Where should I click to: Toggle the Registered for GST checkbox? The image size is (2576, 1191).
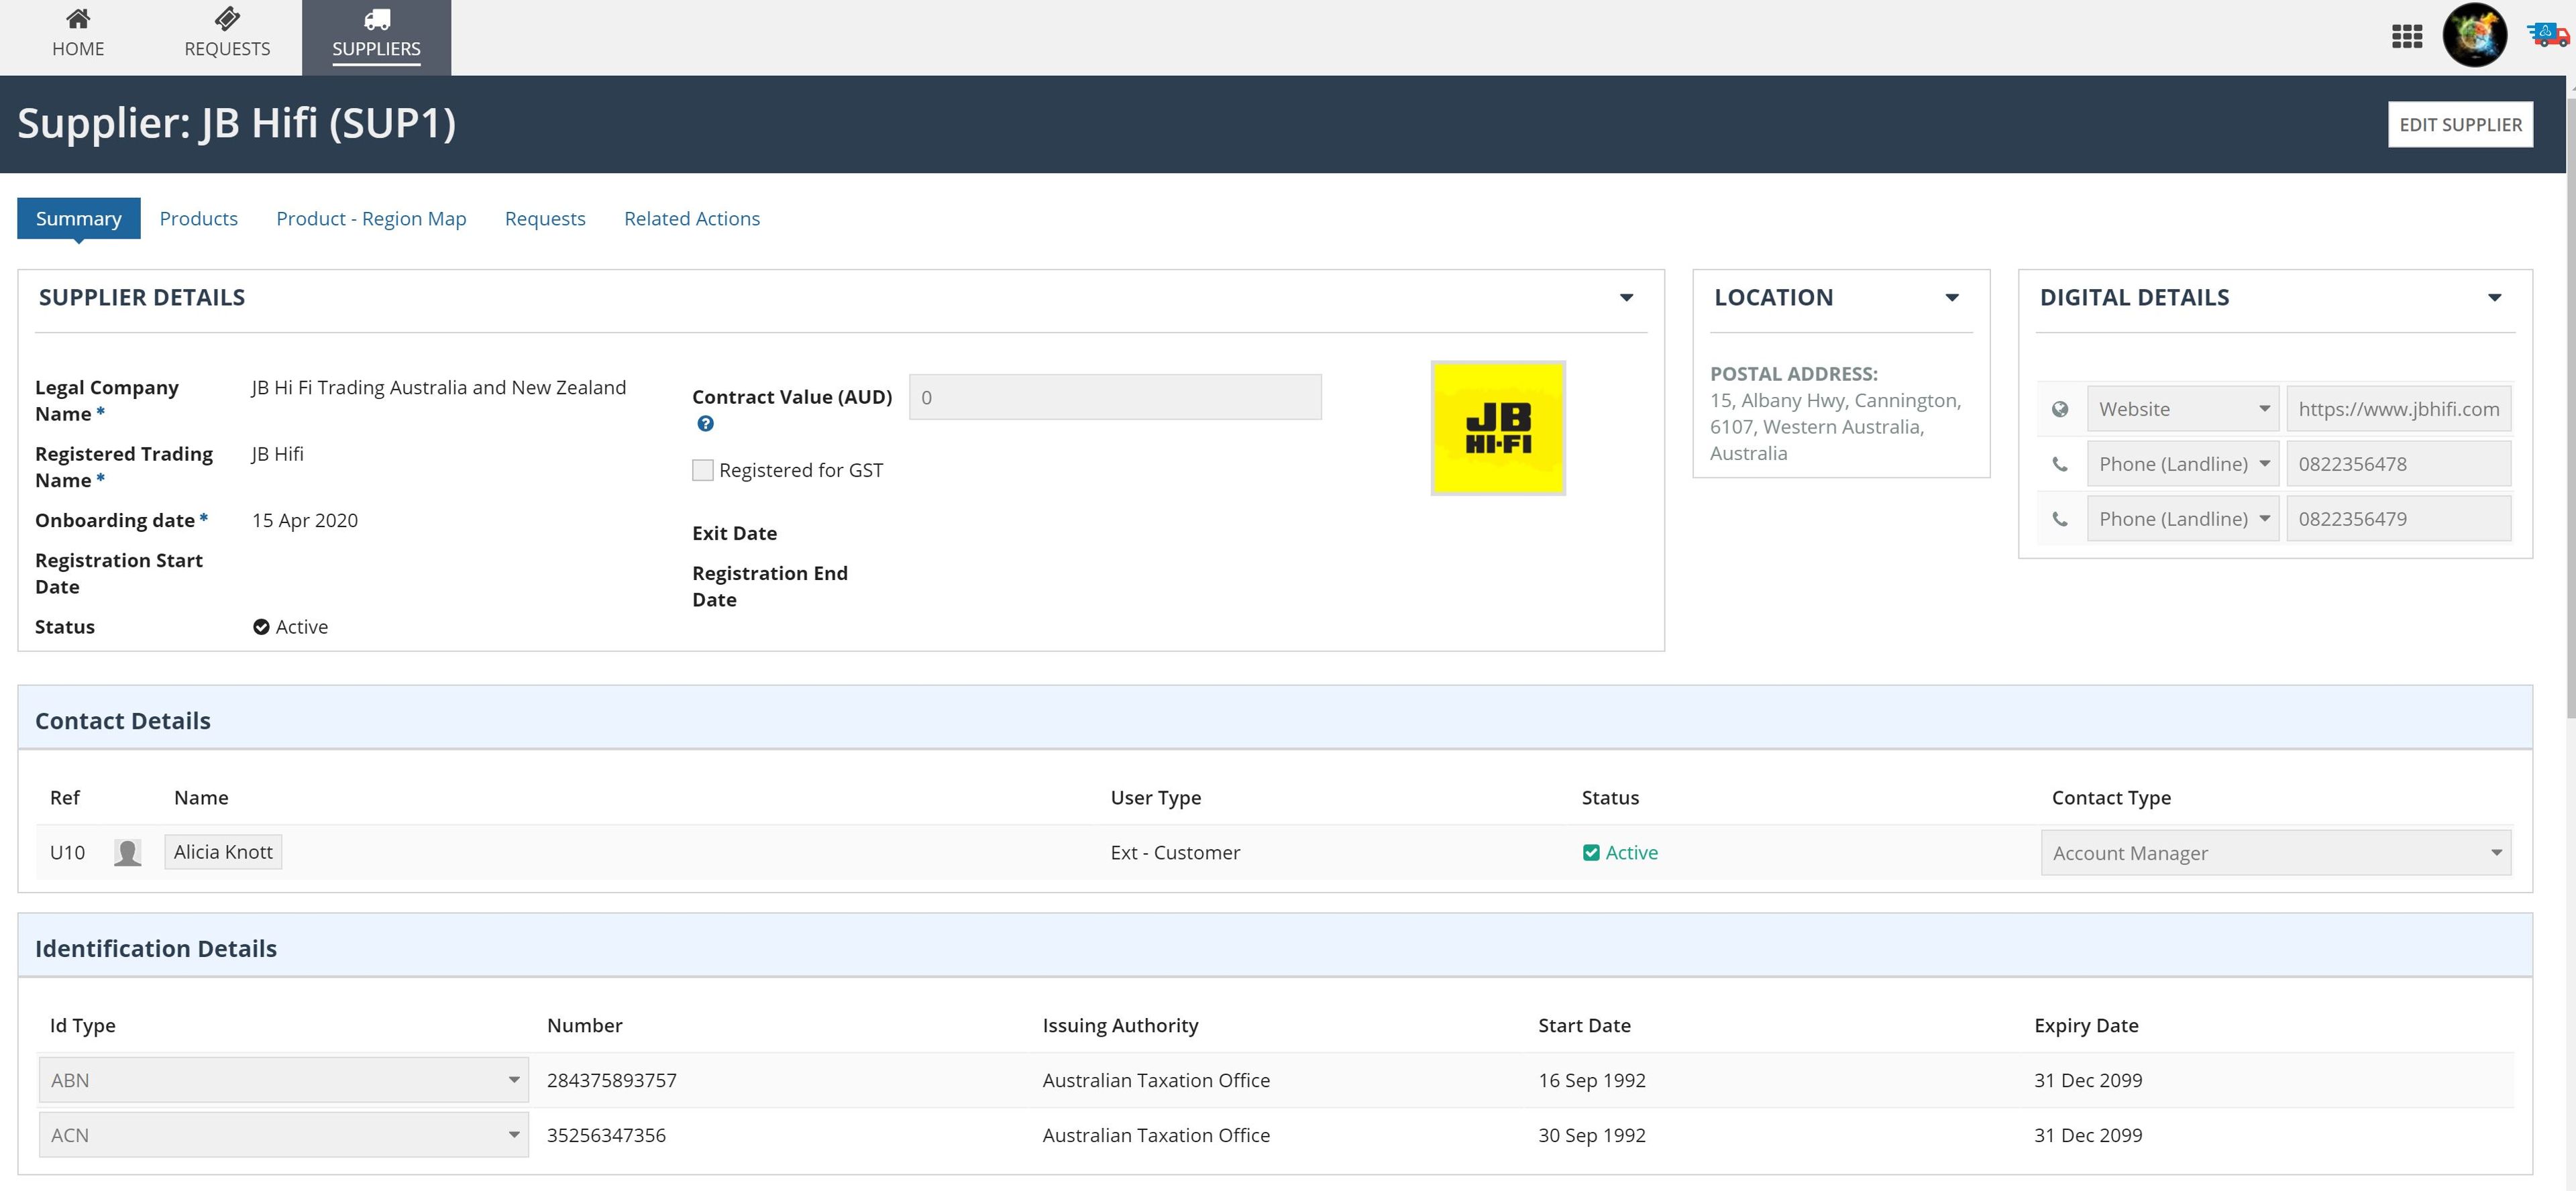[703, 470]
